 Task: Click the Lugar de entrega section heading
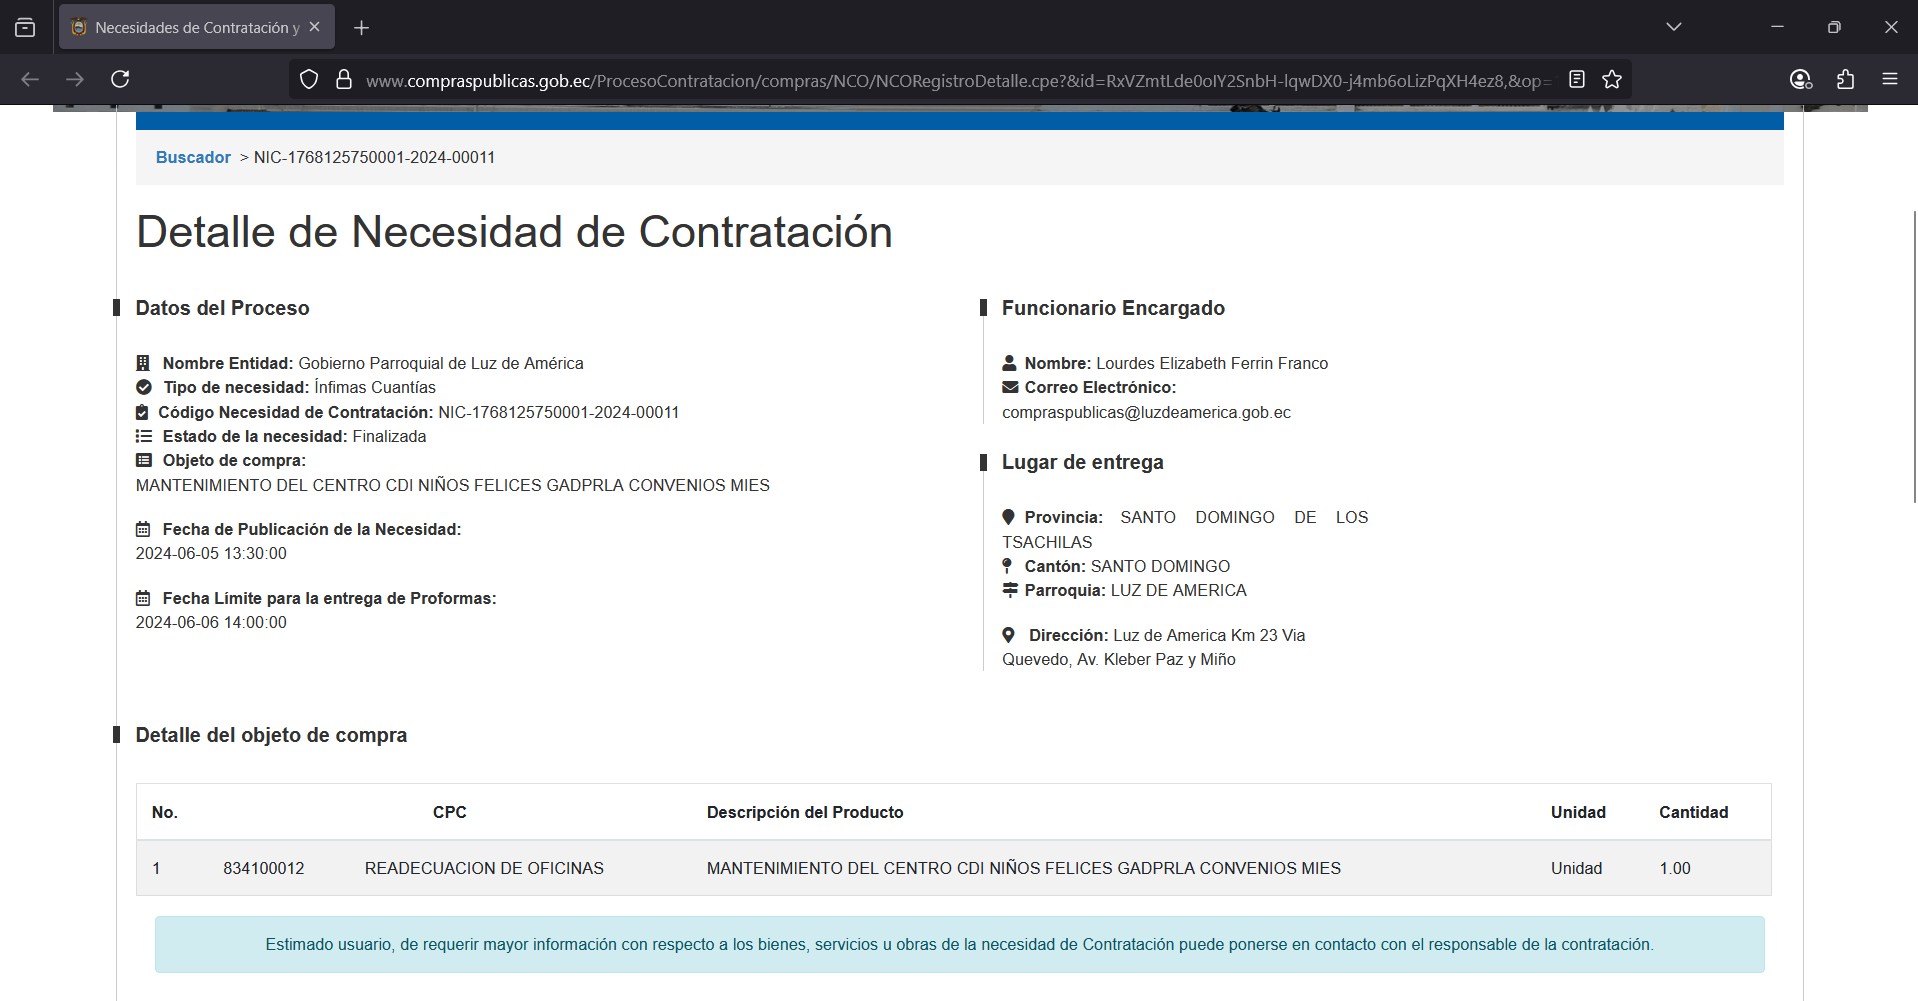1083,462
